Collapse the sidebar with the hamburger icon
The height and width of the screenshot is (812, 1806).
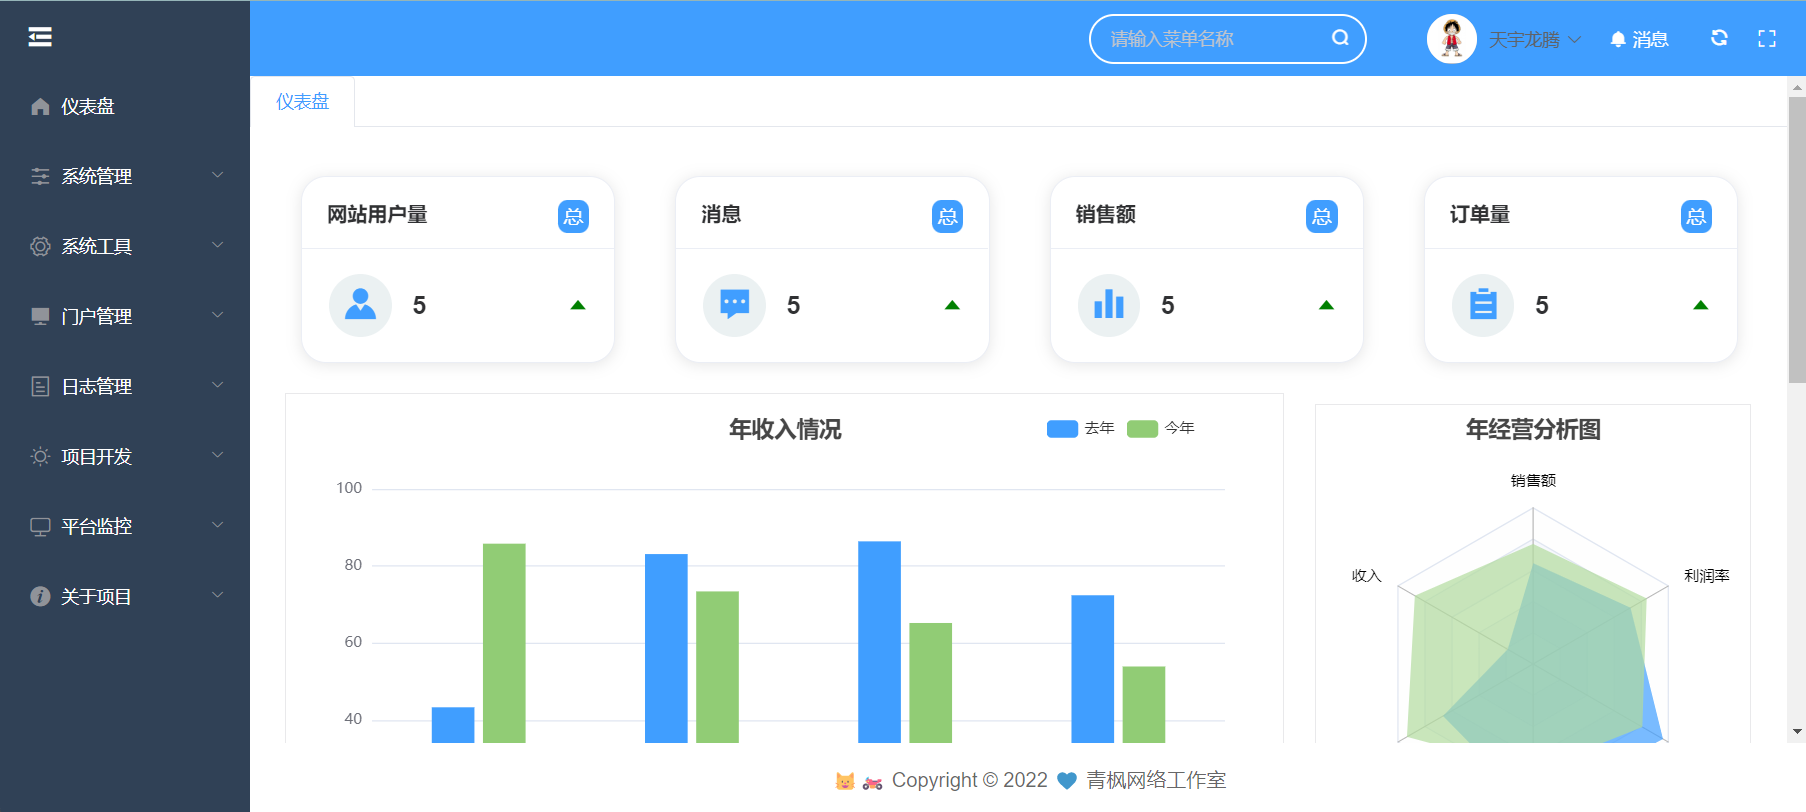click(x=40, y=37)
